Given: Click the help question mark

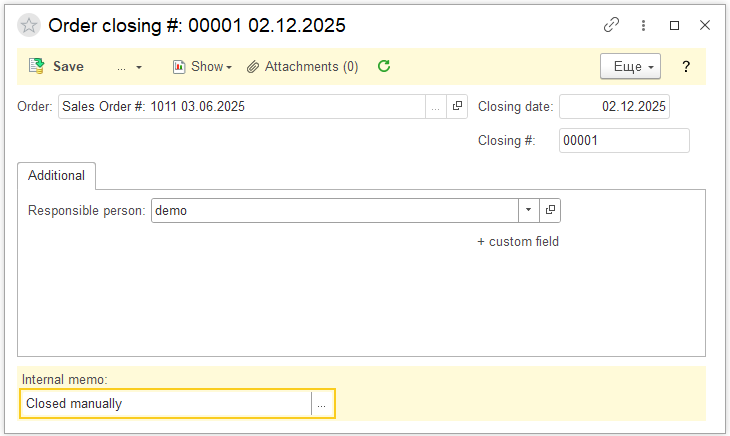Looking at the screenshot, I should 686,67.
